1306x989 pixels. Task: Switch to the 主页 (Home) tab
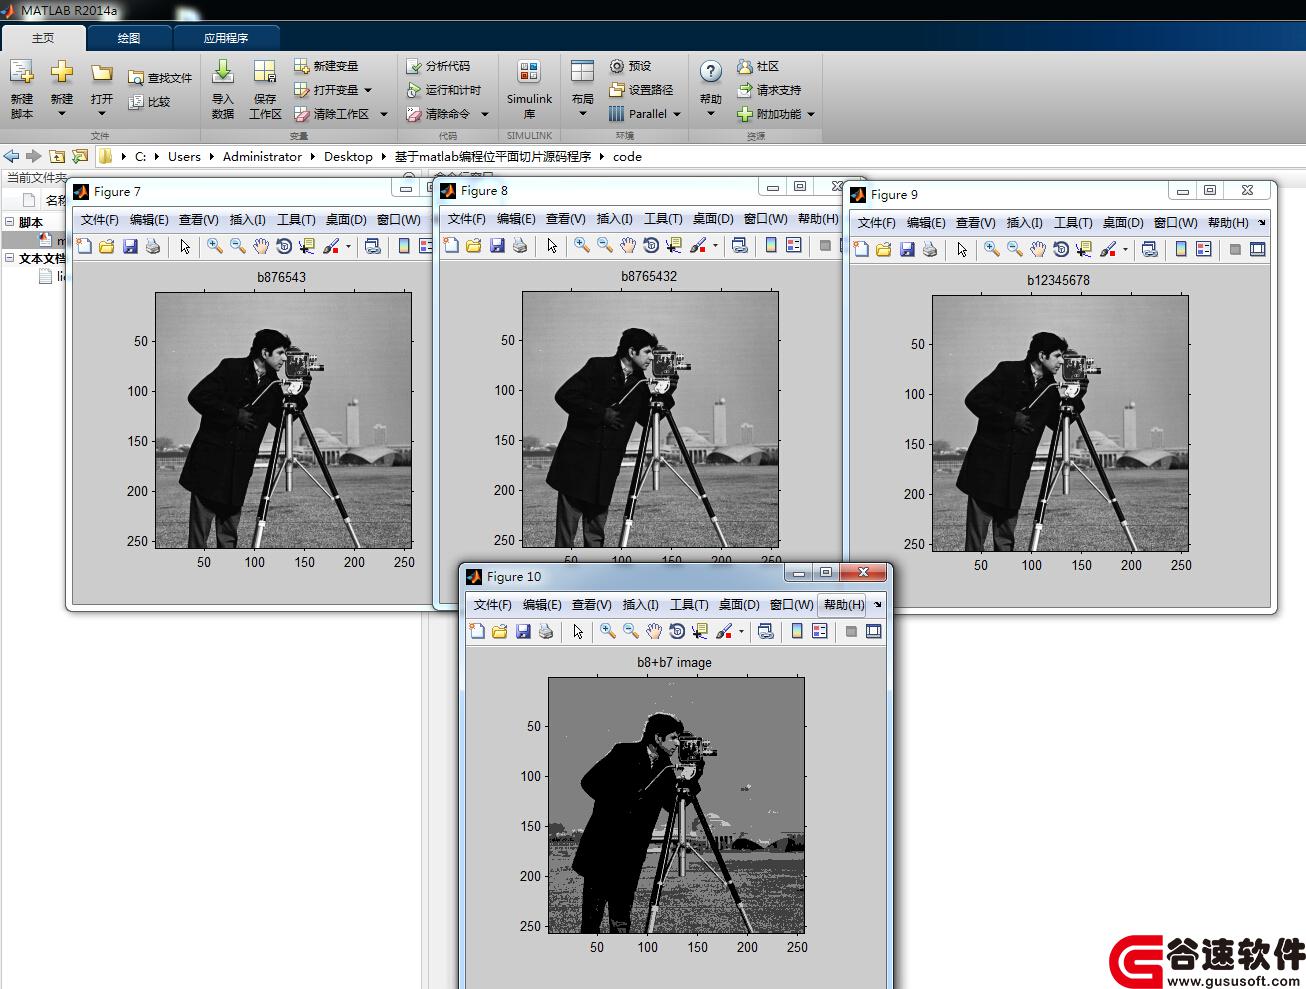pyautogui.click(x=43, y=38)
